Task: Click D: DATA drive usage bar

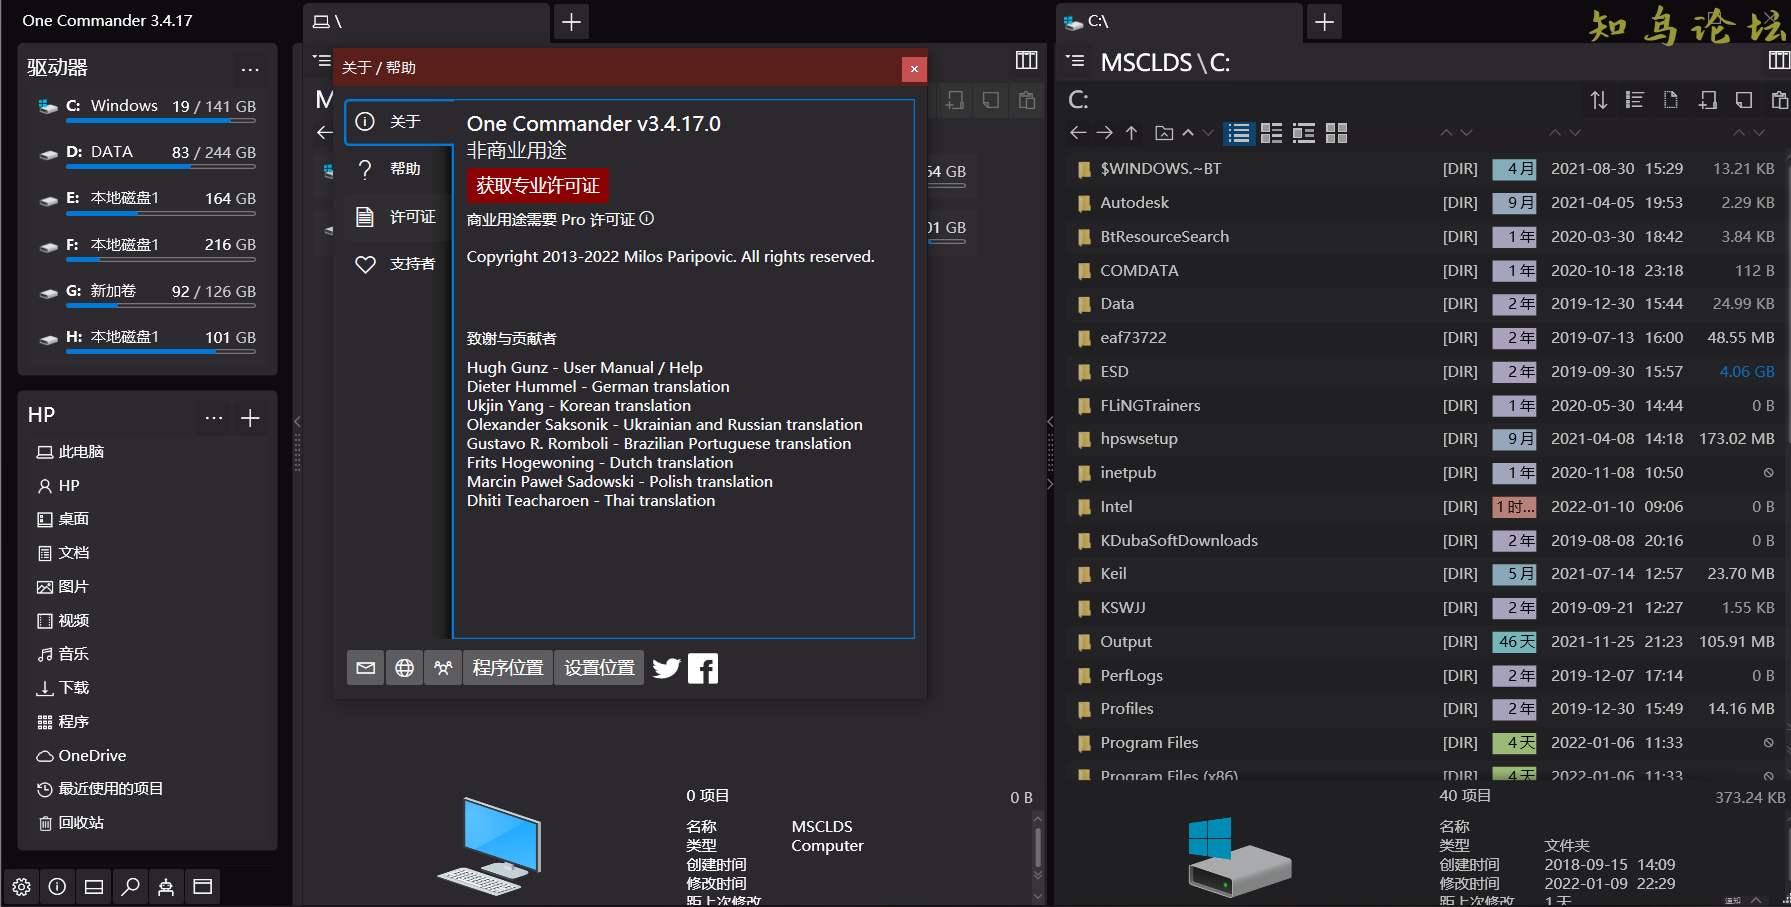Action: (x=160, y=167)
